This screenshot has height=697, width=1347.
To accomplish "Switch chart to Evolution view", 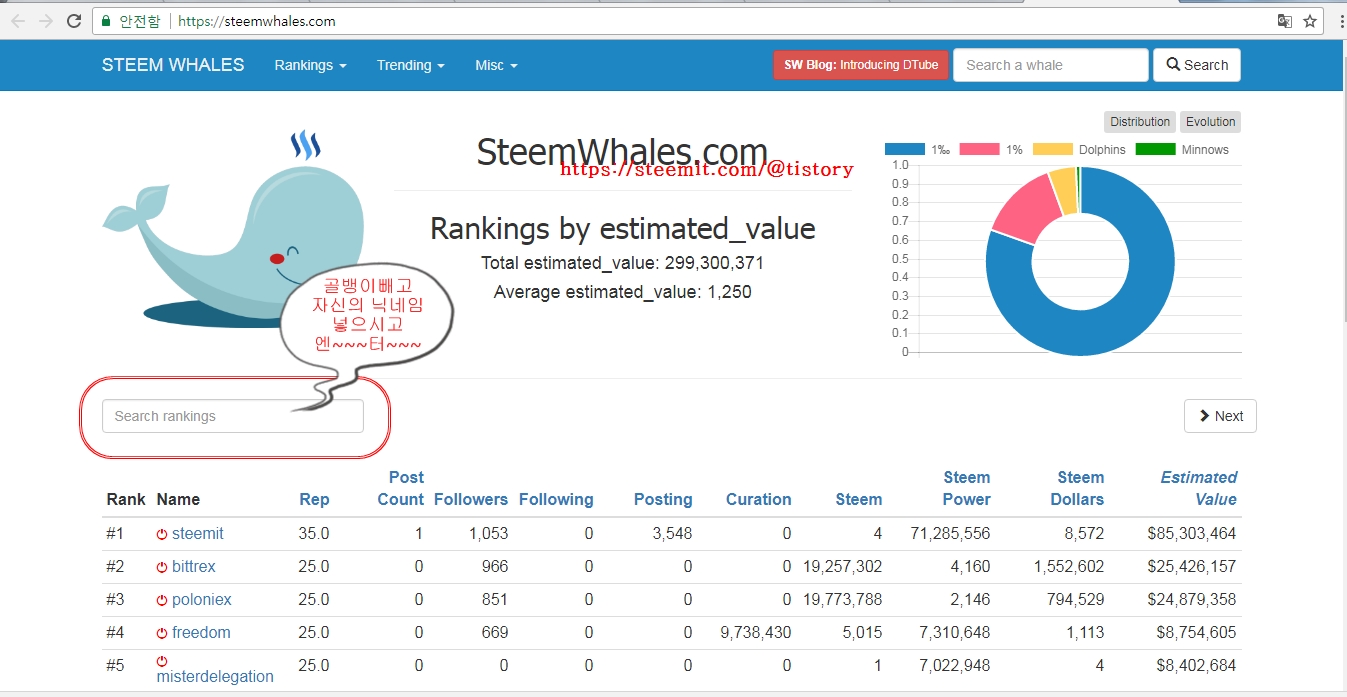I will point(1210,122).
